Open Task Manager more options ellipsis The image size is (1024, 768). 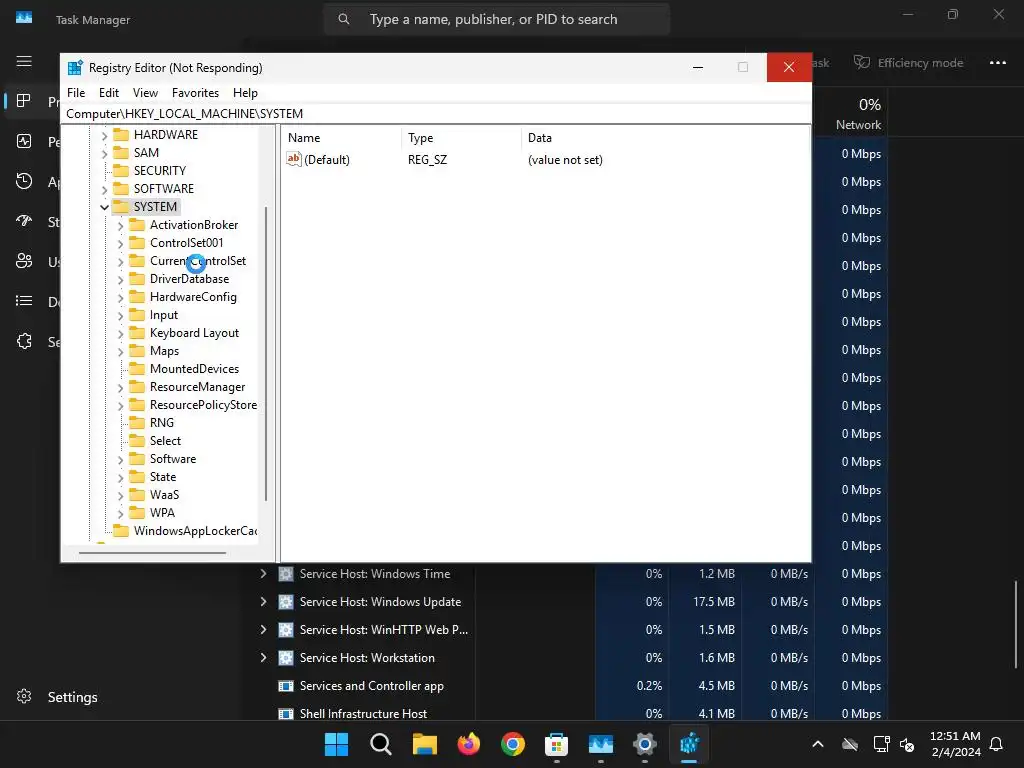coord(997,63)
